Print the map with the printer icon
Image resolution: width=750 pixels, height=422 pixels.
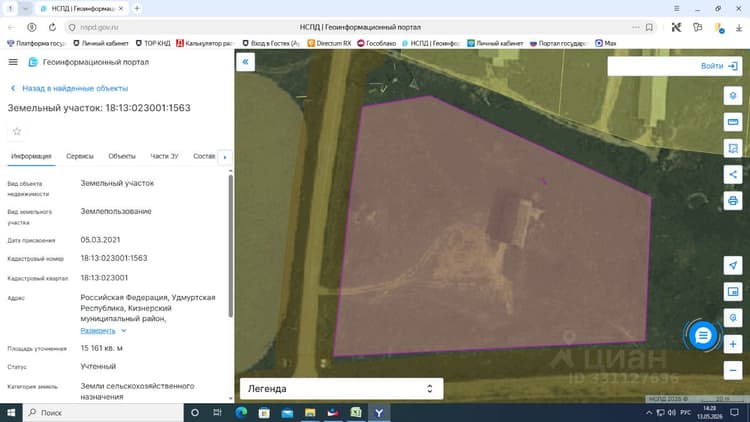(733, 200)
